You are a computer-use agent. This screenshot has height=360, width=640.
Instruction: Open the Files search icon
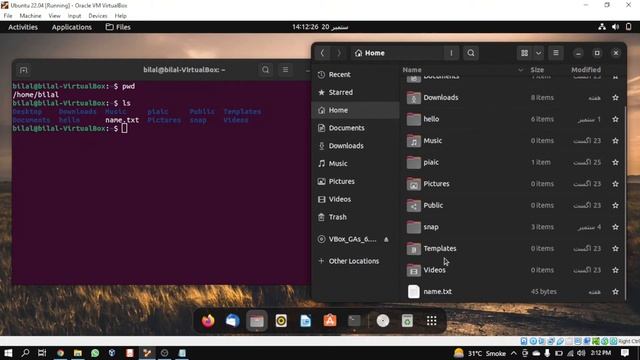(x=471, y=53)
